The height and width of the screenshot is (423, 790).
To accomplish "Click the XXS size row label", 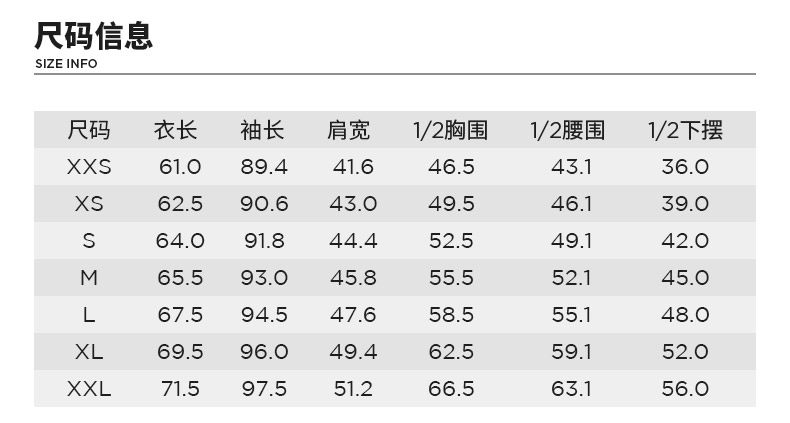I will pyautogui.click(x=89, y=167).
